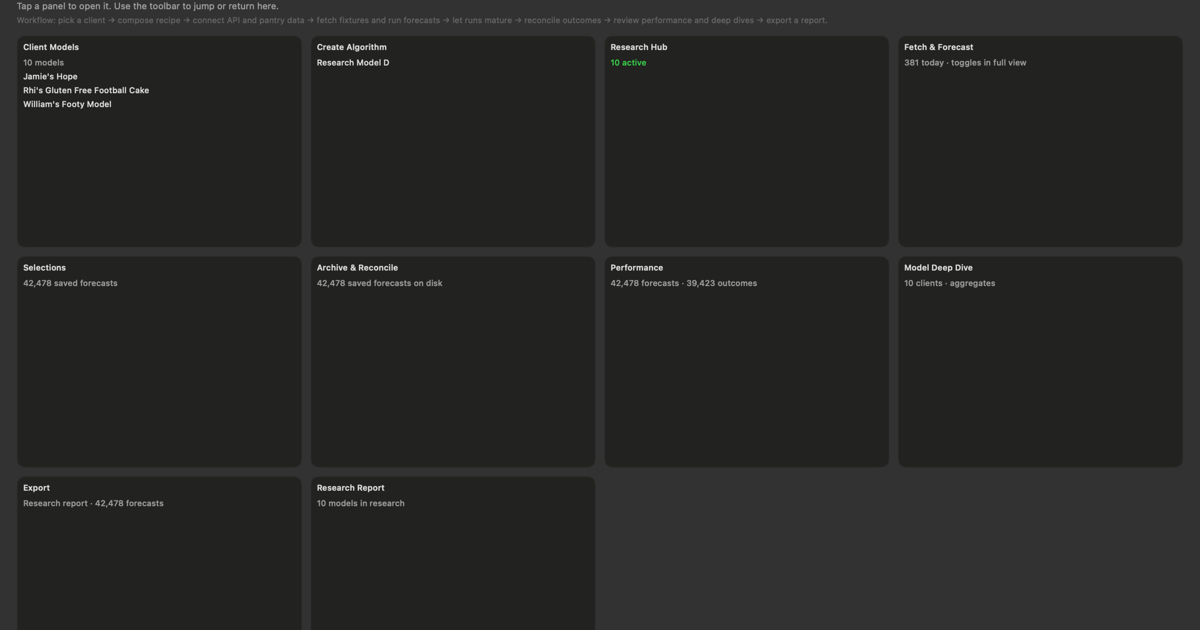Open the Research Hub panel
1200x630 pixels.
[747, 141]
